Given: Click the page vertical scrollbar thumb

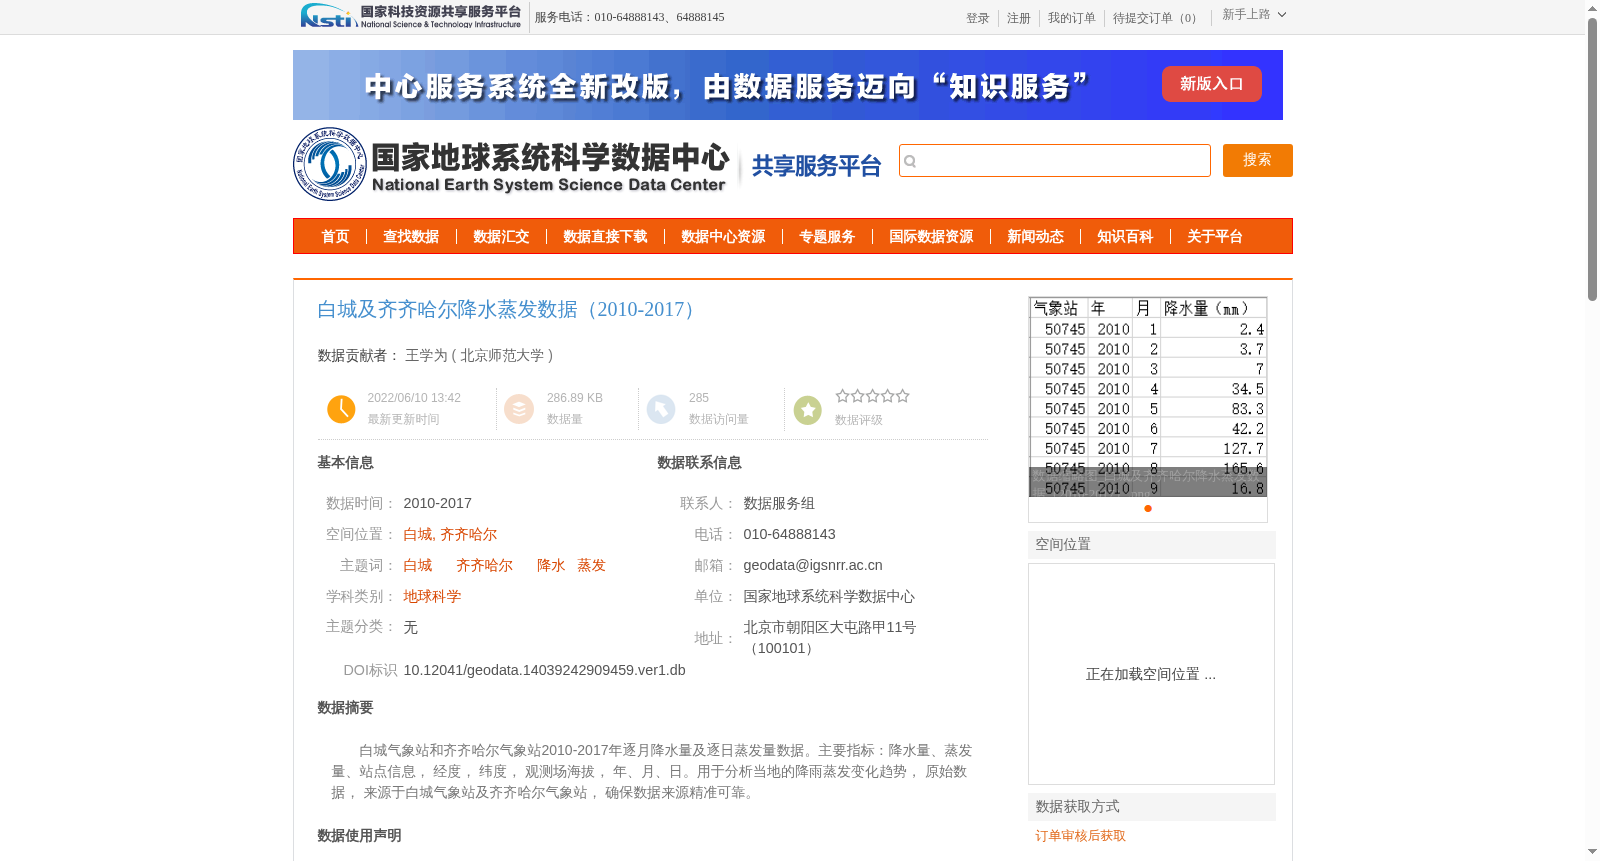Looking at the screenshot, I should coord(1593,160).
